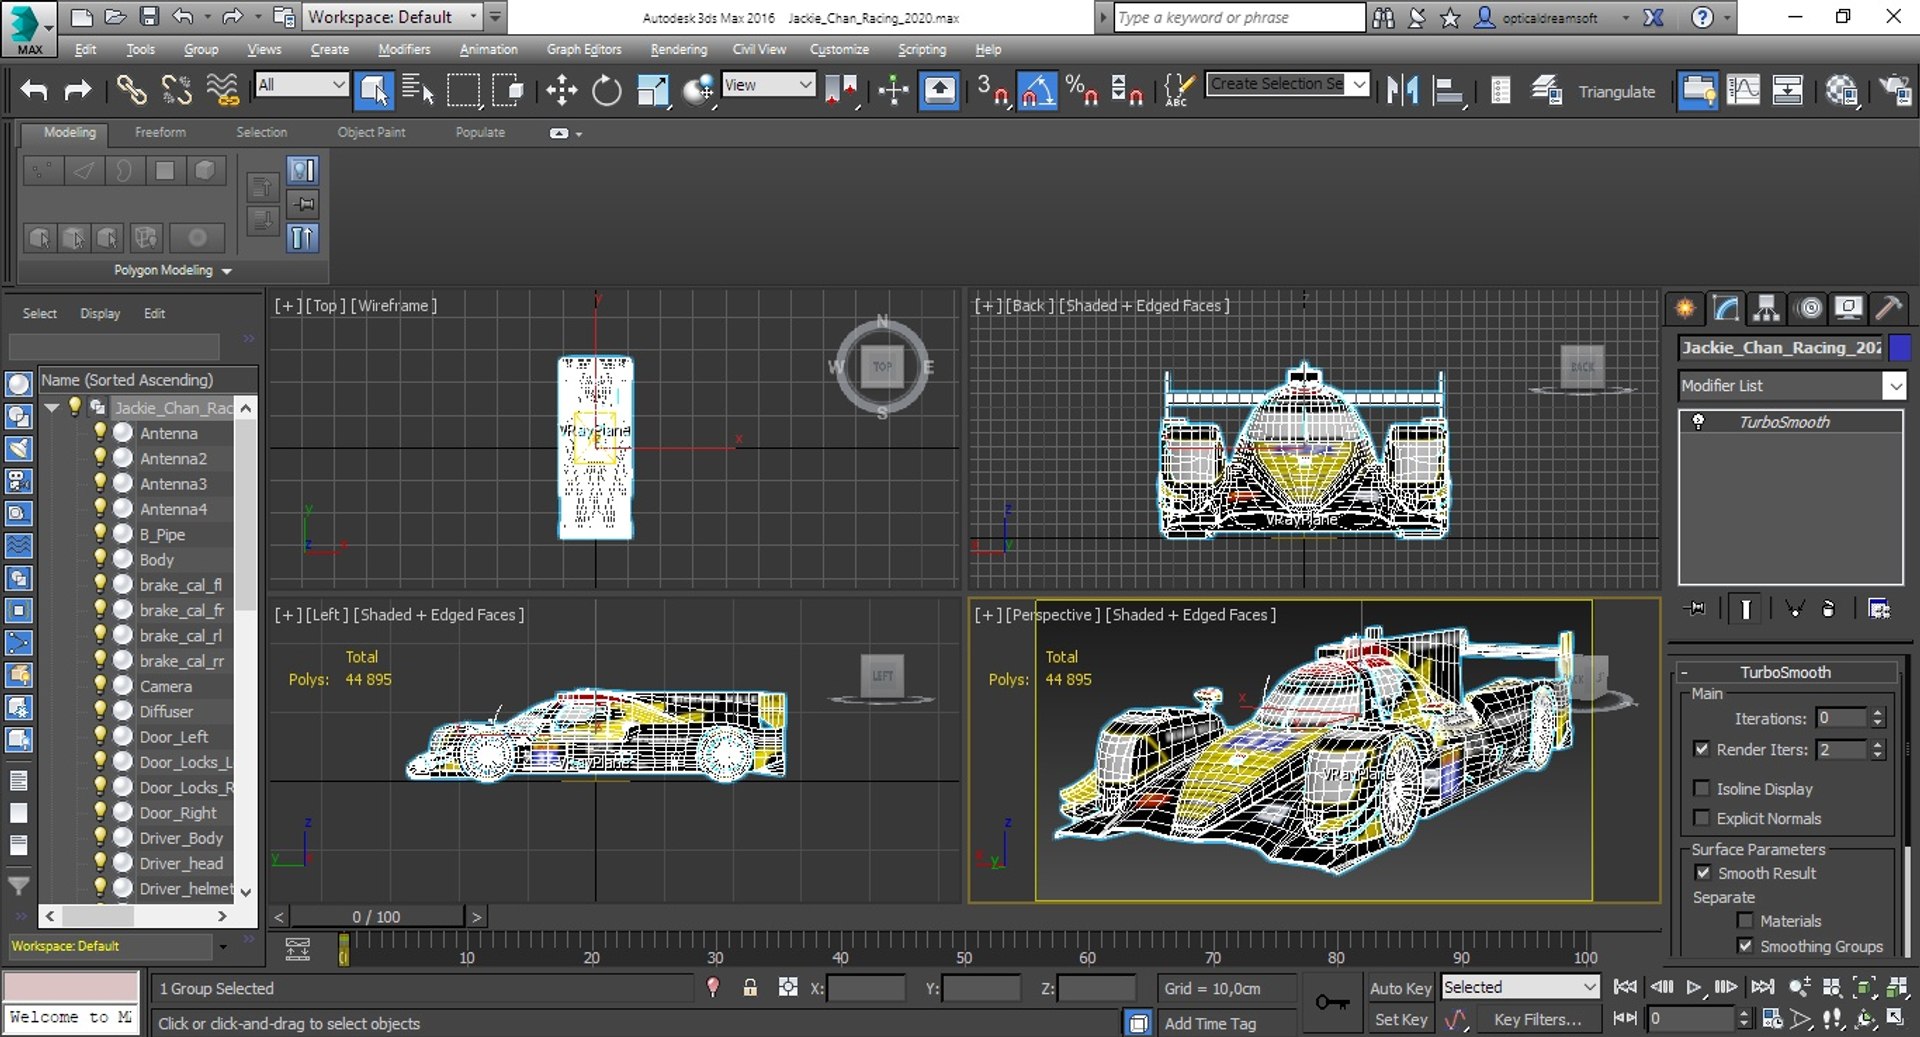
Task: Select the Select and Link tool
Action: click(131, 91)
